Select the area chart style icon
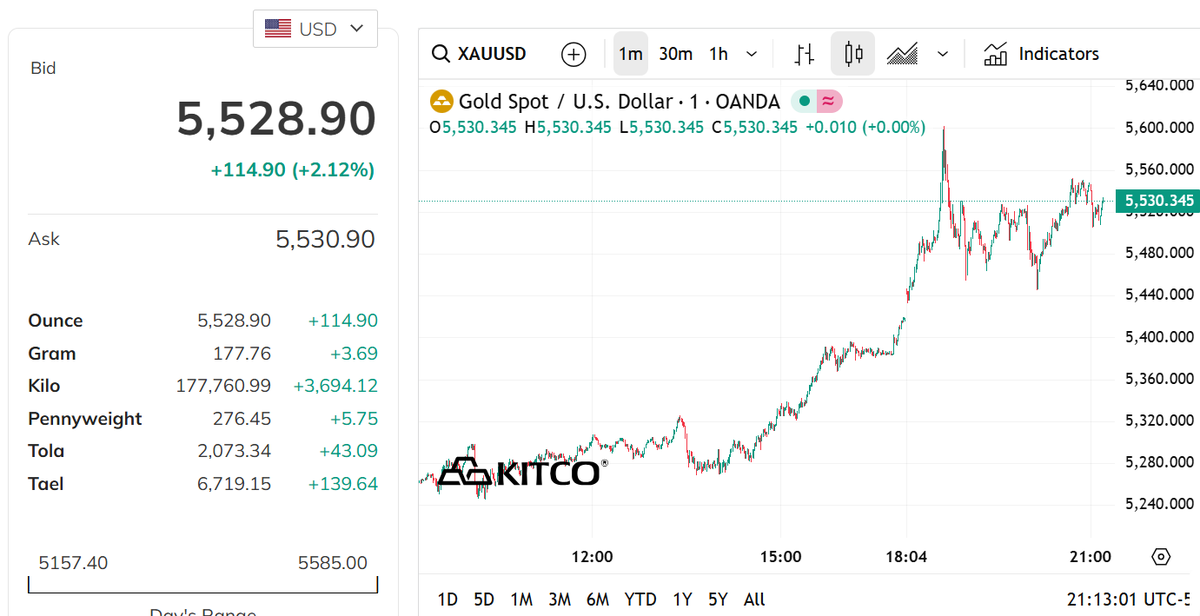 pyautogui.click(x=902, y=54)
